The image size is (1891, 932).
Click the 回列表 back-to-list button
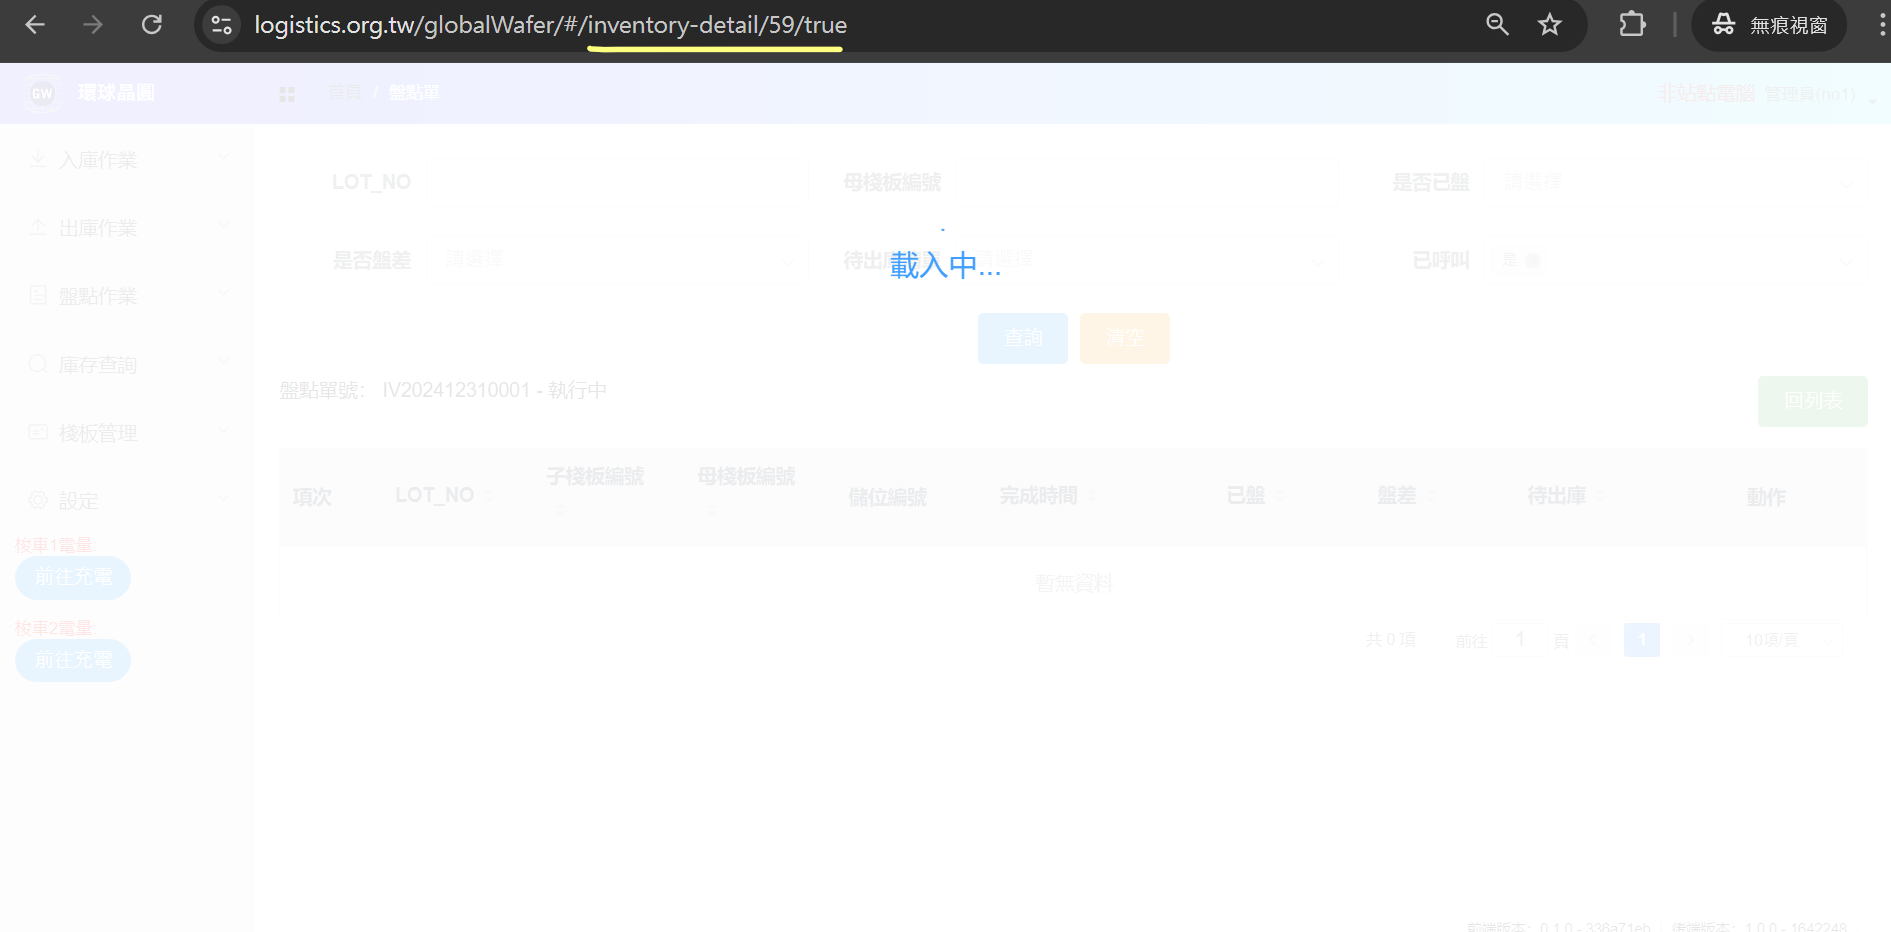tap(1813, 401)
